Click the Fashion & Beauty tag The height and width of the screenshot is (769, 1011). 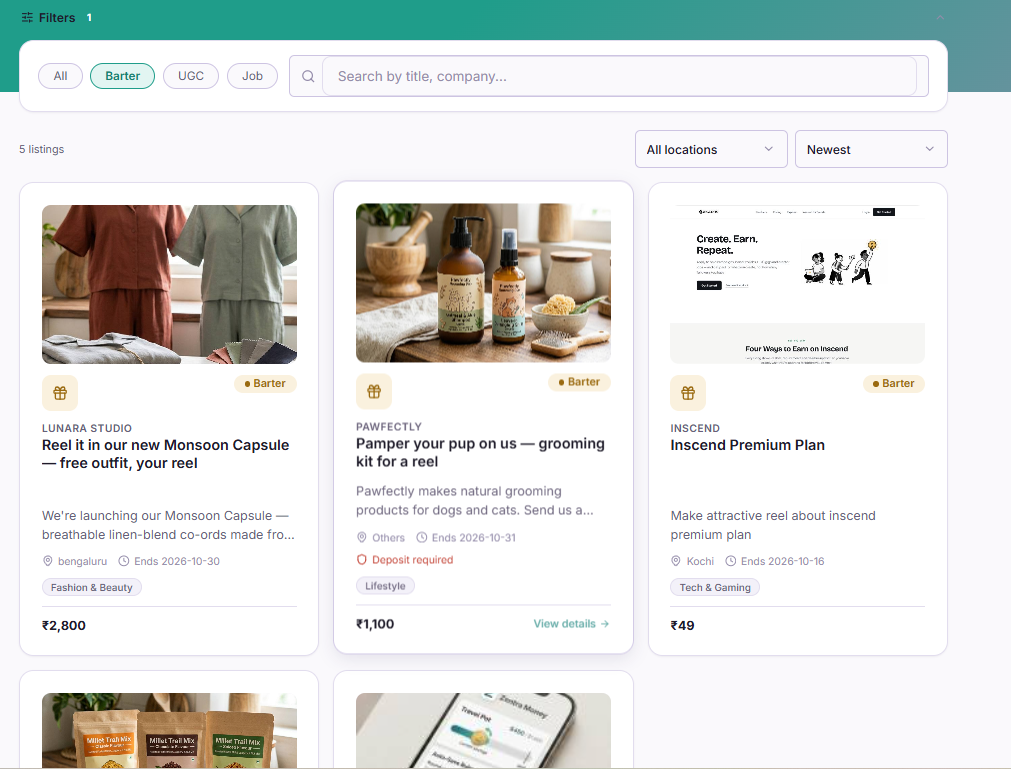pos(92,587)
